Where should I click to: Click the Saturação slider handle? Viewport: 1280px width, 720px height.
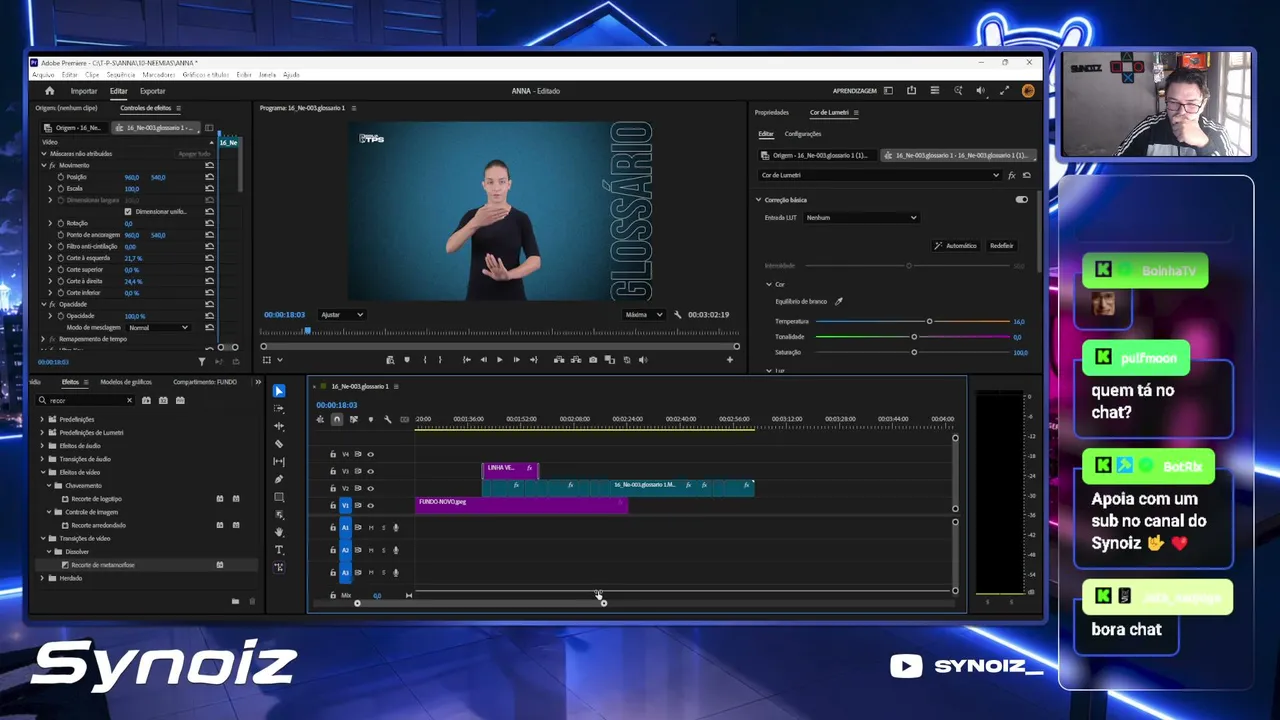914,352
